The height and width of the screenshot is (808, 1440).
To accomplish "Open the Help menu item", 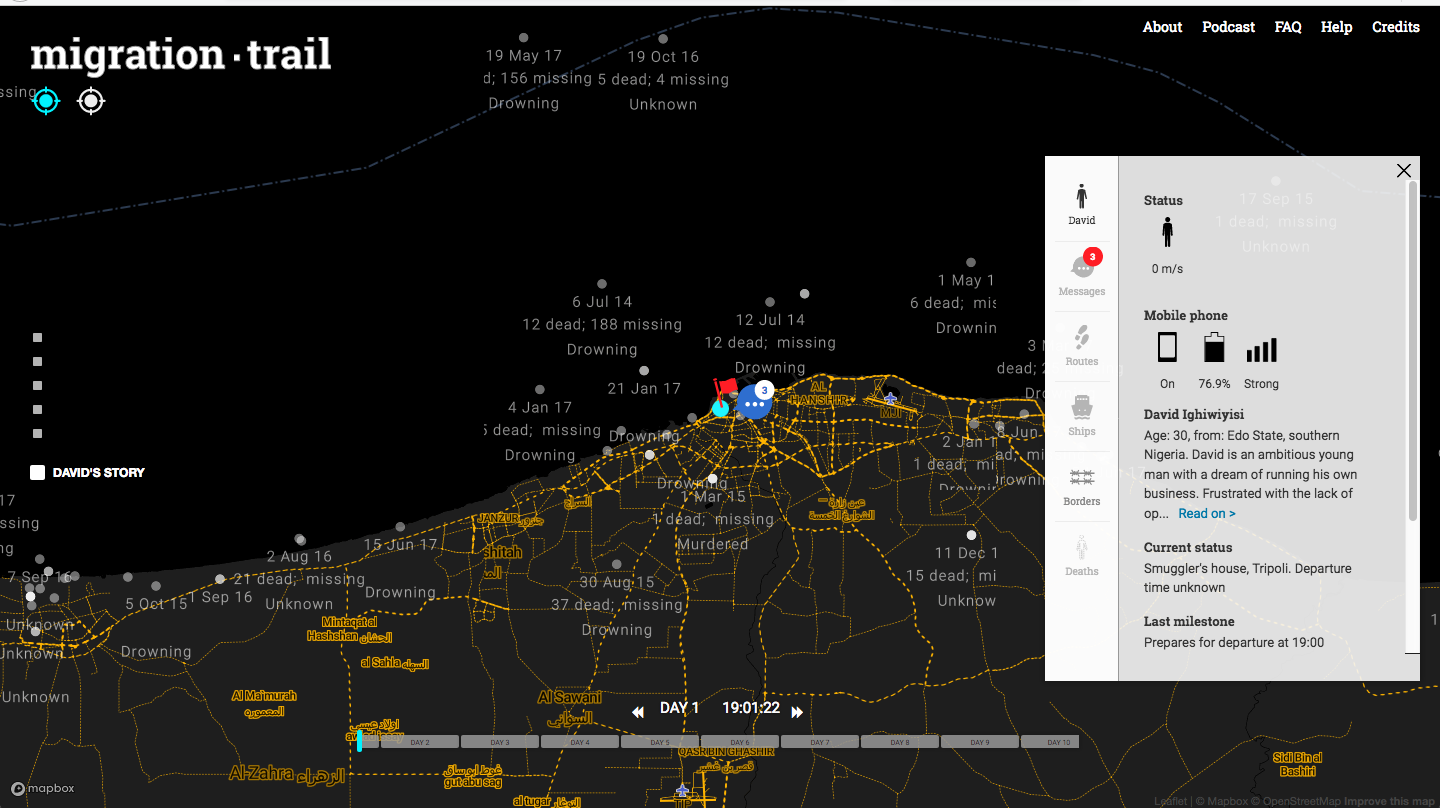I will pos(1336,27).
